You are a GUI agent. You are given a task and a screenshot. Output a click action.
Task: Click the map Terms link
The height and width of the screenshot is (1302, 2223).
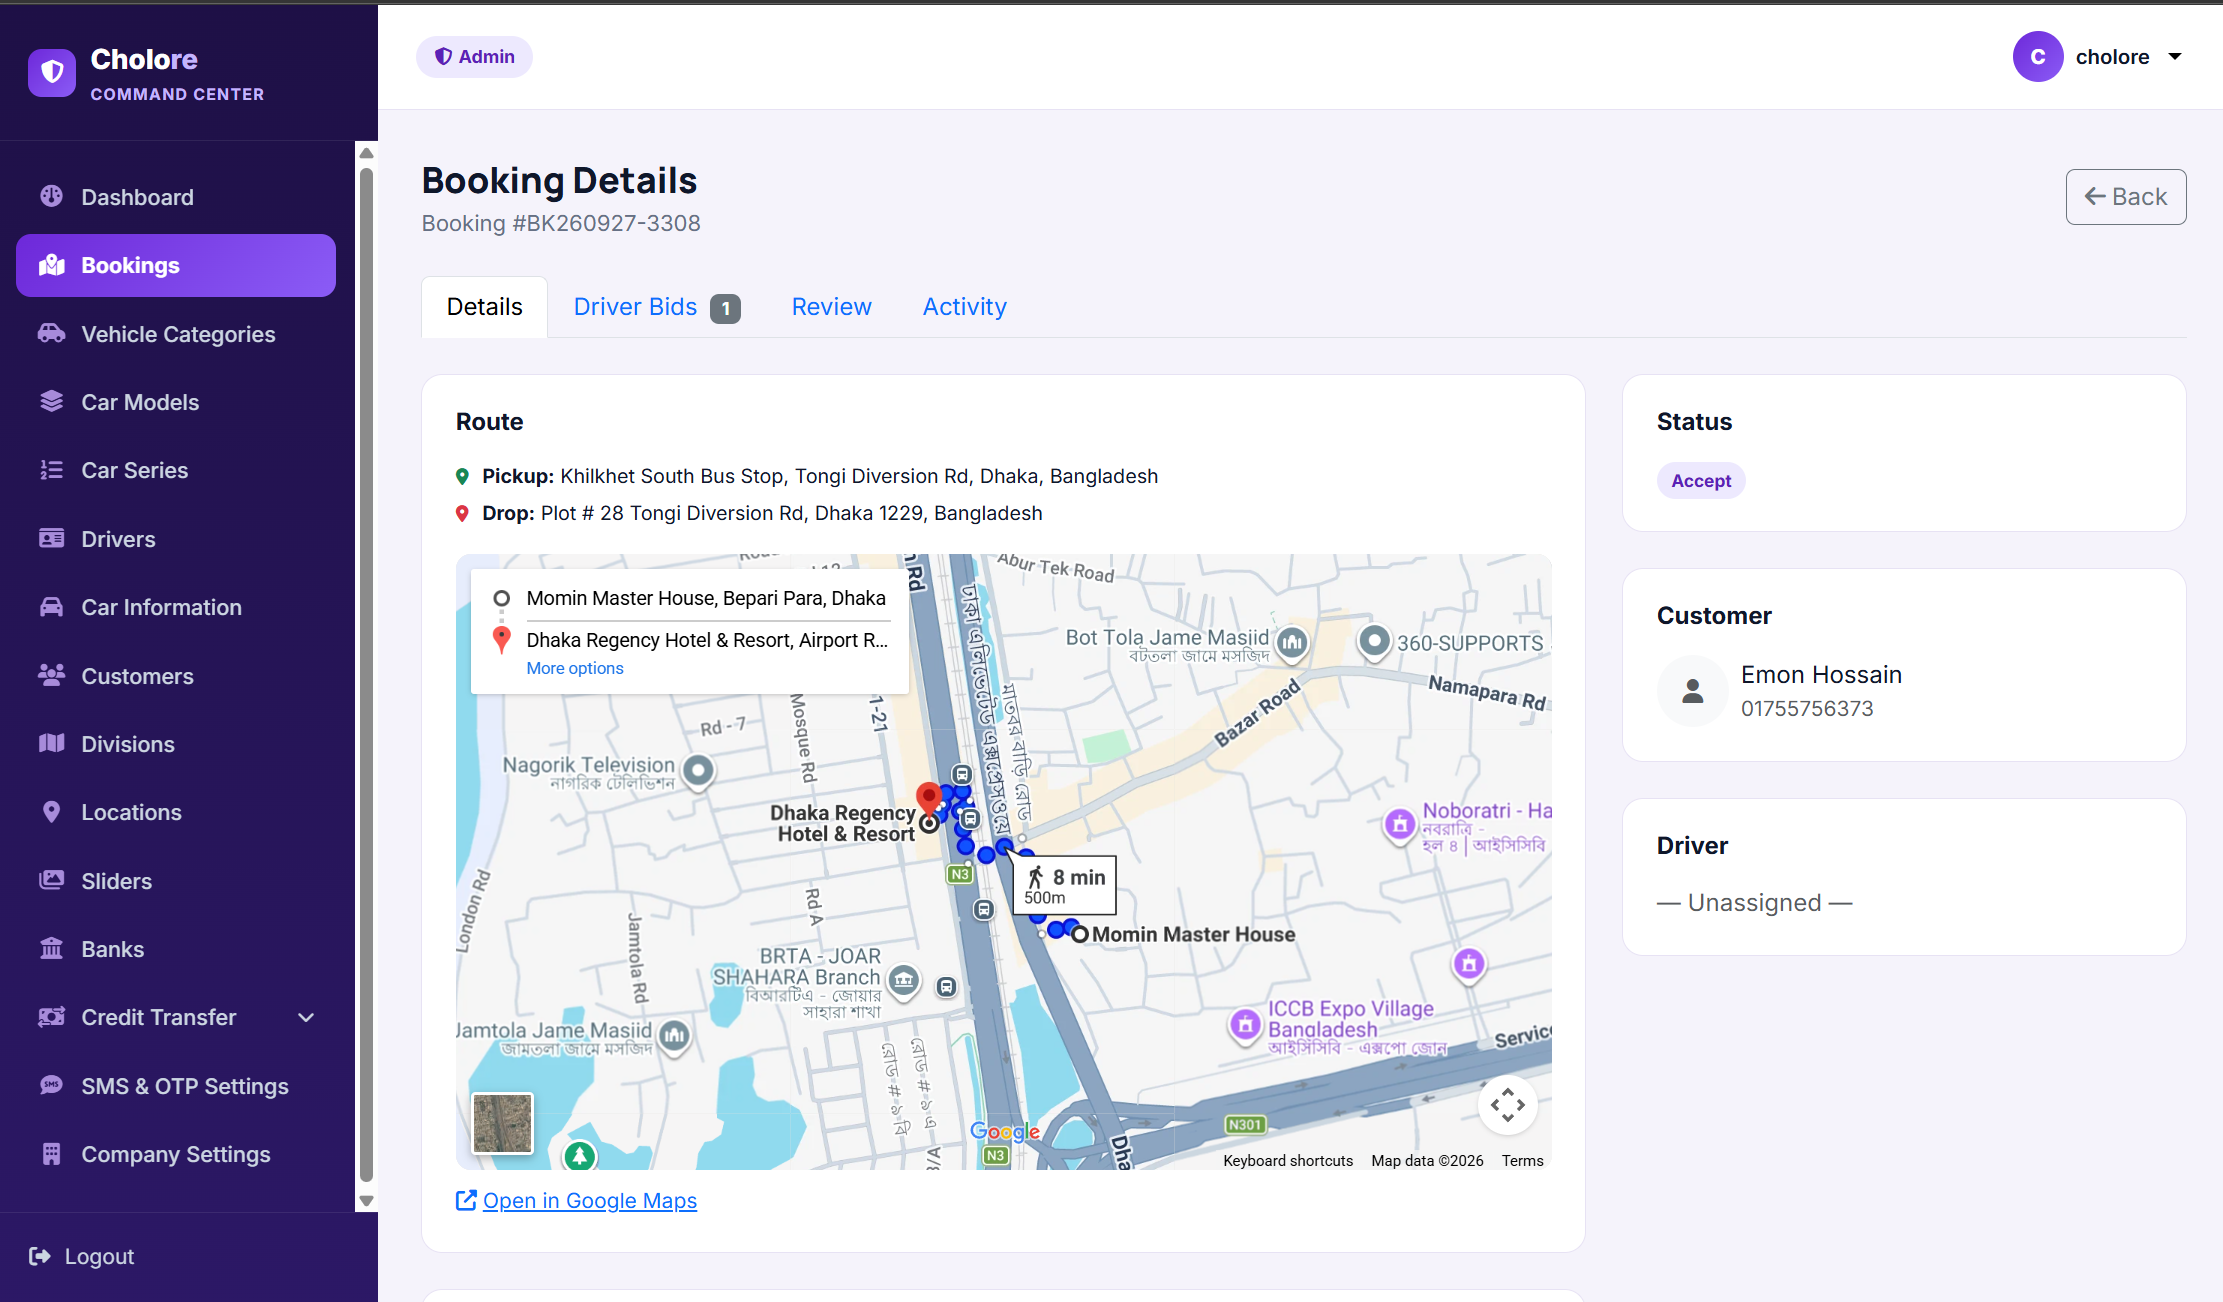(1522, 1160)
